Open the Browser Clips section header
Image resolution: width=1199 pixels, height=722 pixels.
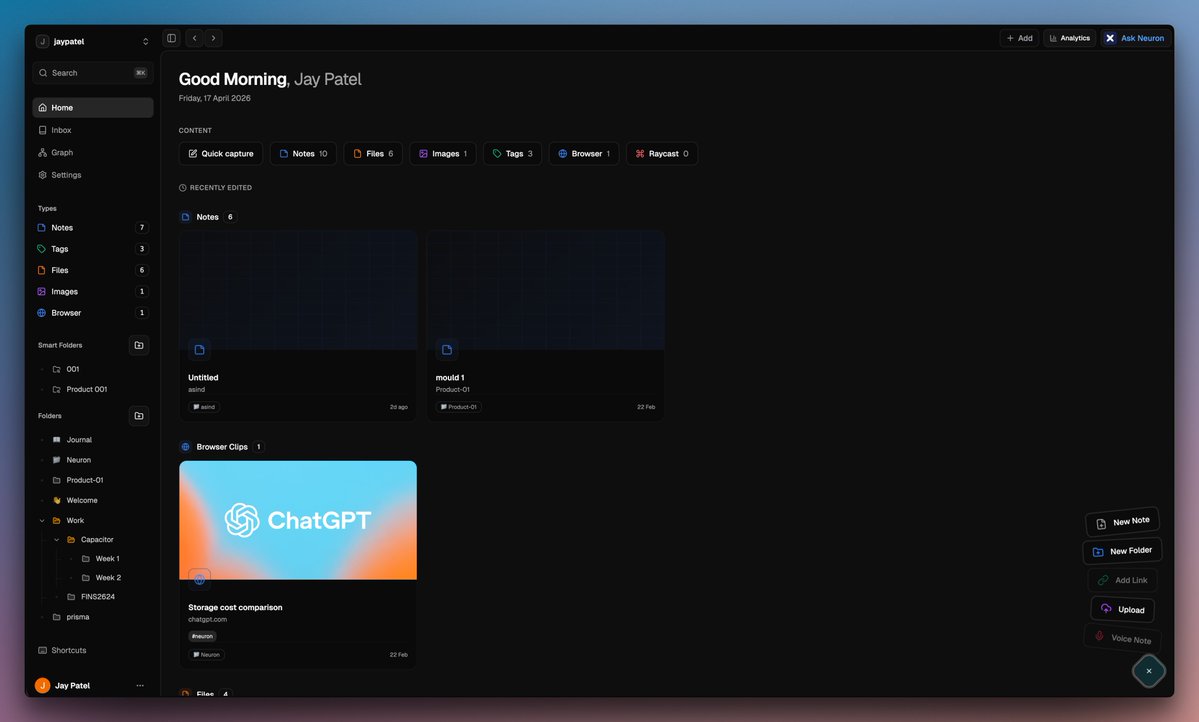pyautogui.click(x=222, y=447)
